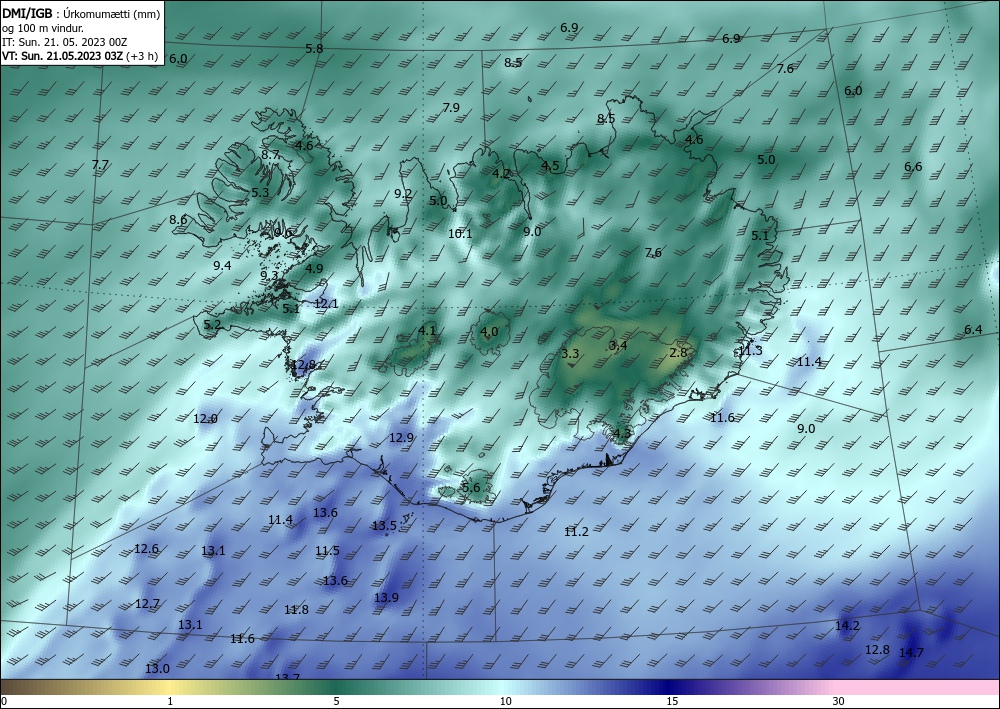
Task: Click the value 9.2 on the map
Action: pos(402,194)
